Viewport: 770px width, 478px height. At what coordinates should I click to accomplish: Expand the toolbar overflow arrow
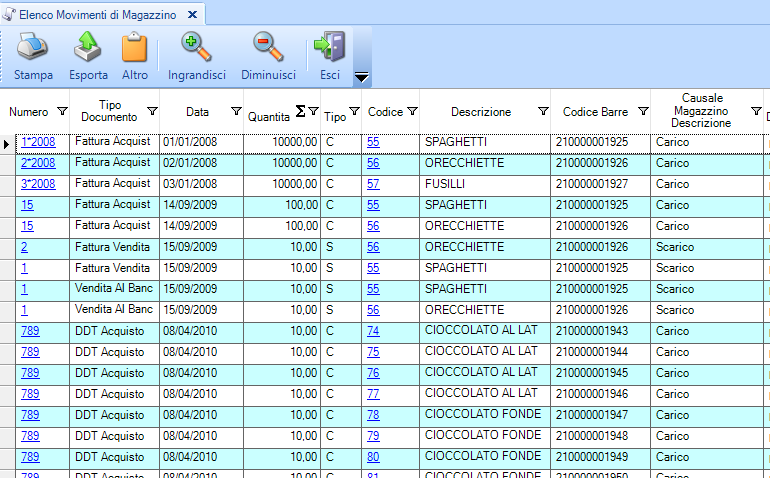pyautogui.click(x=362, y=77)
